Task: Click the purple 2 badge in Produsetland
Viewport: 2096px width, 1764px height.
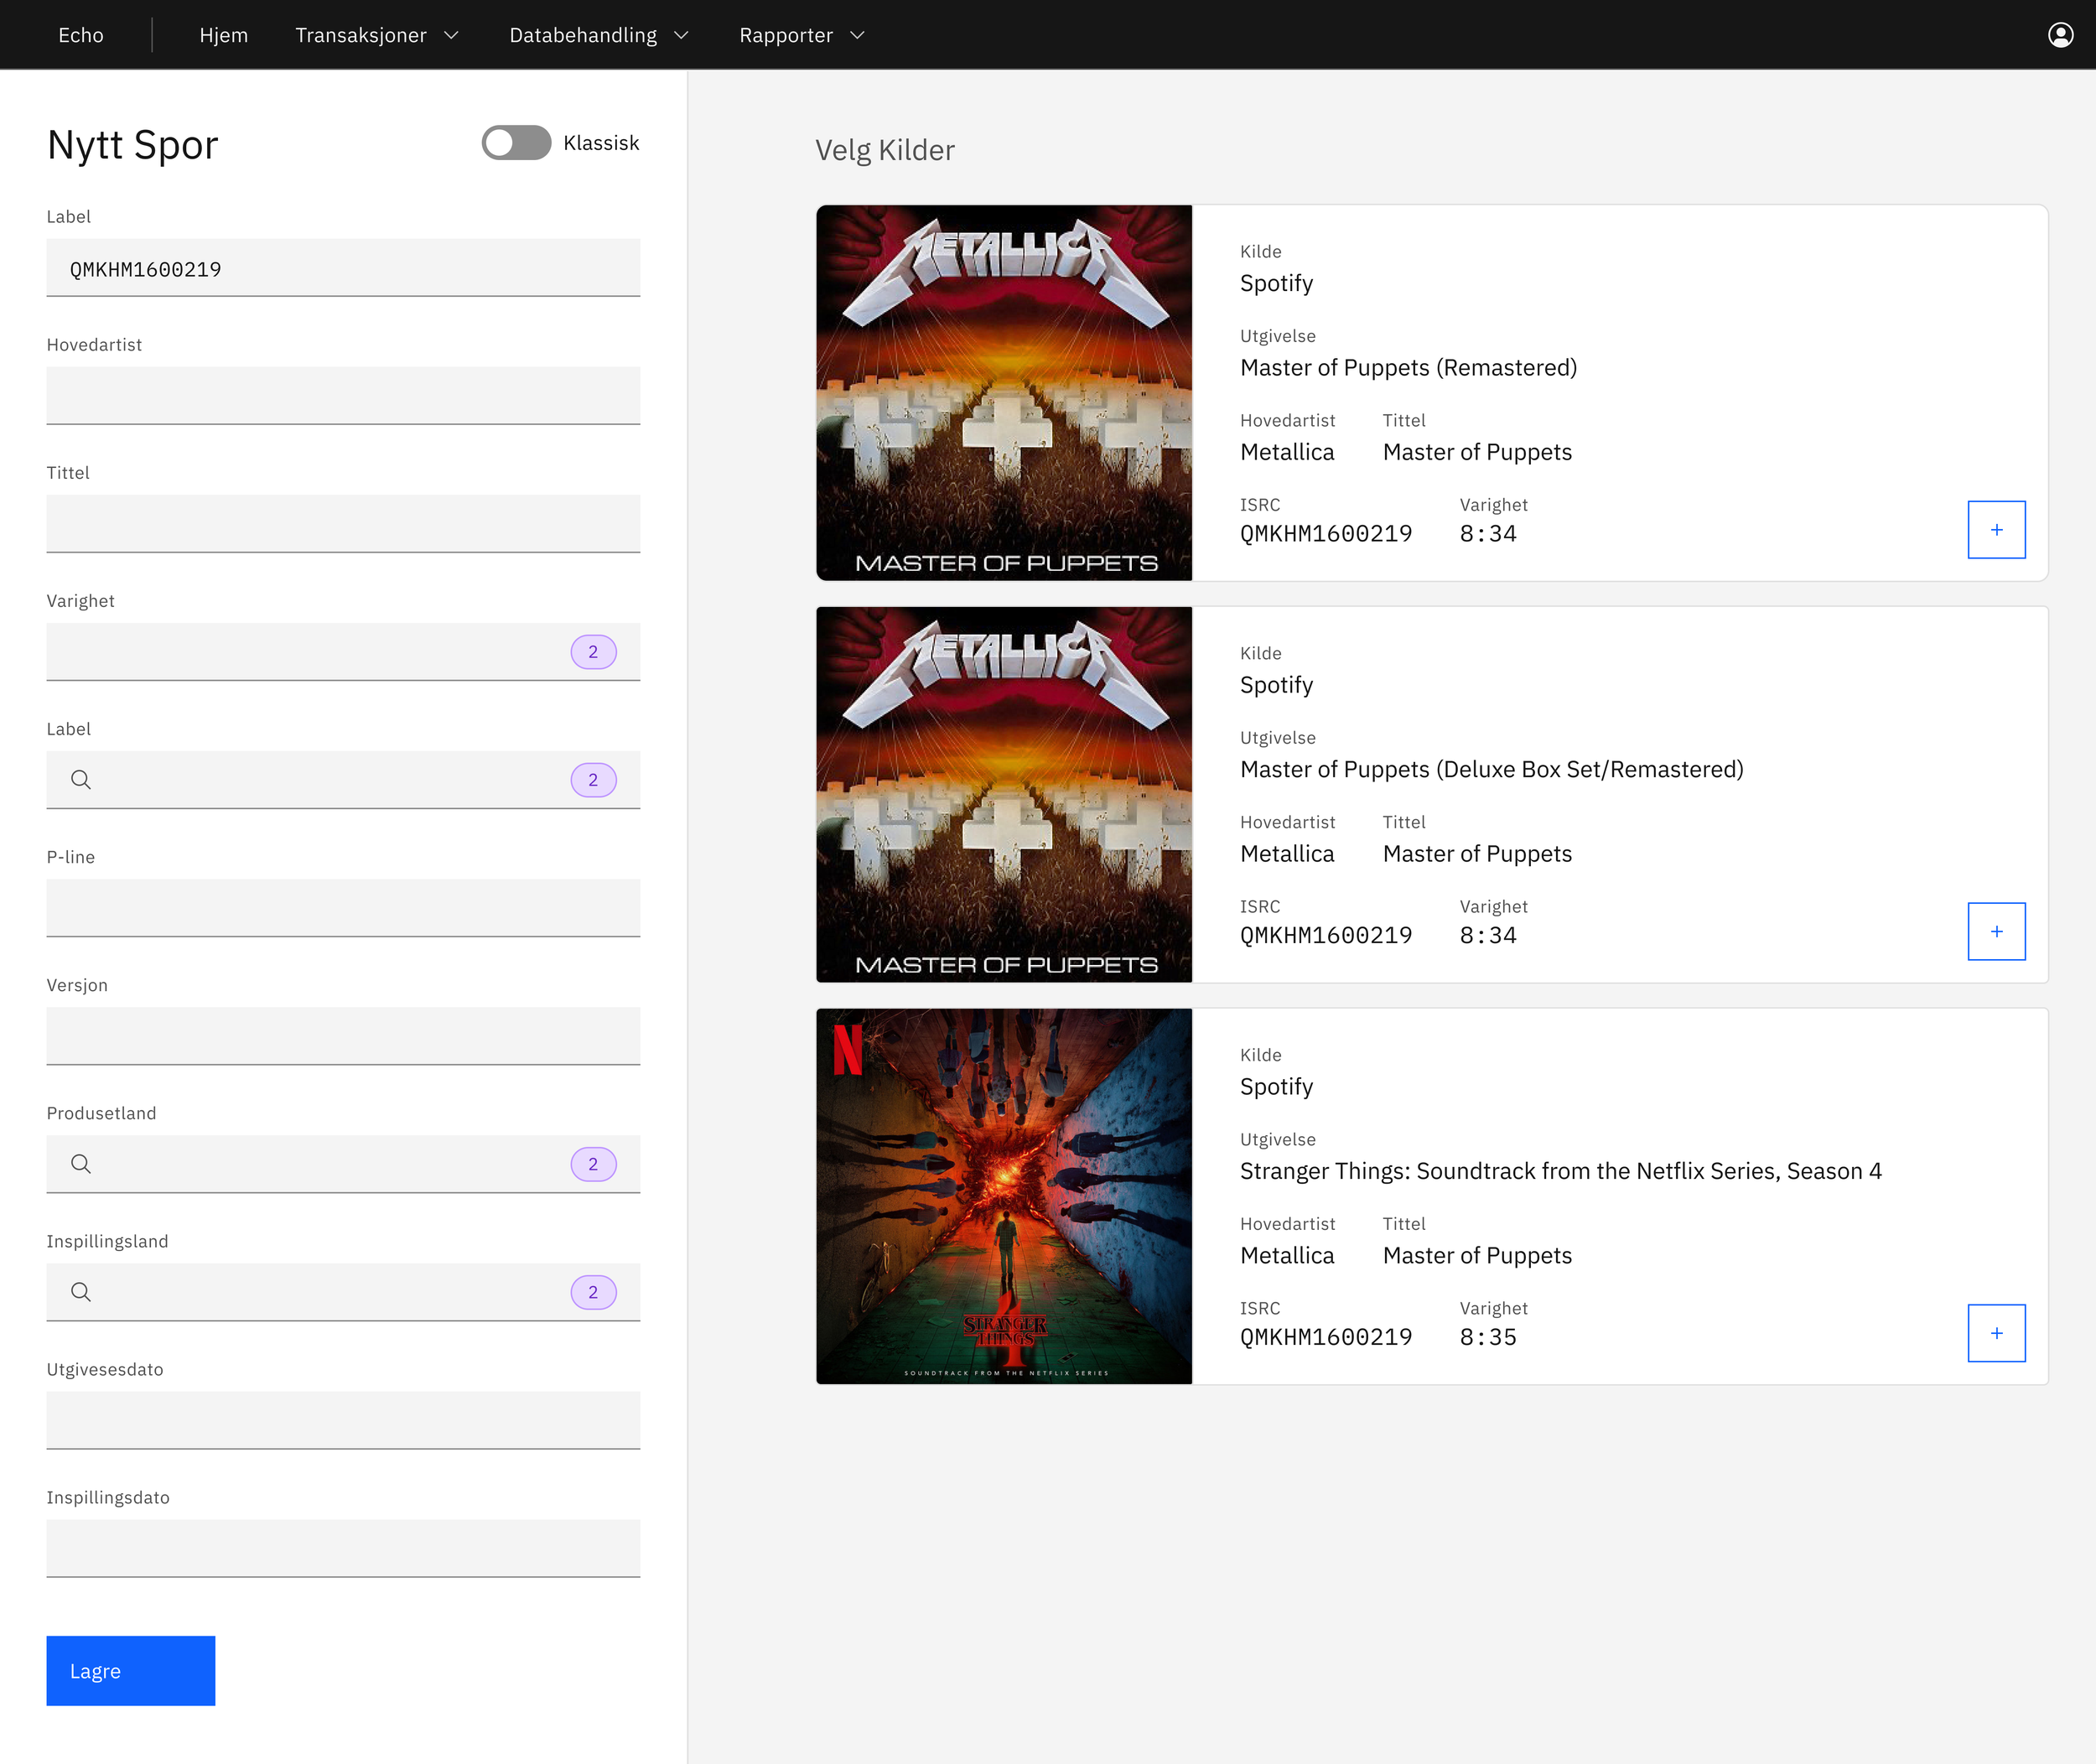Action: (593, 1164)
